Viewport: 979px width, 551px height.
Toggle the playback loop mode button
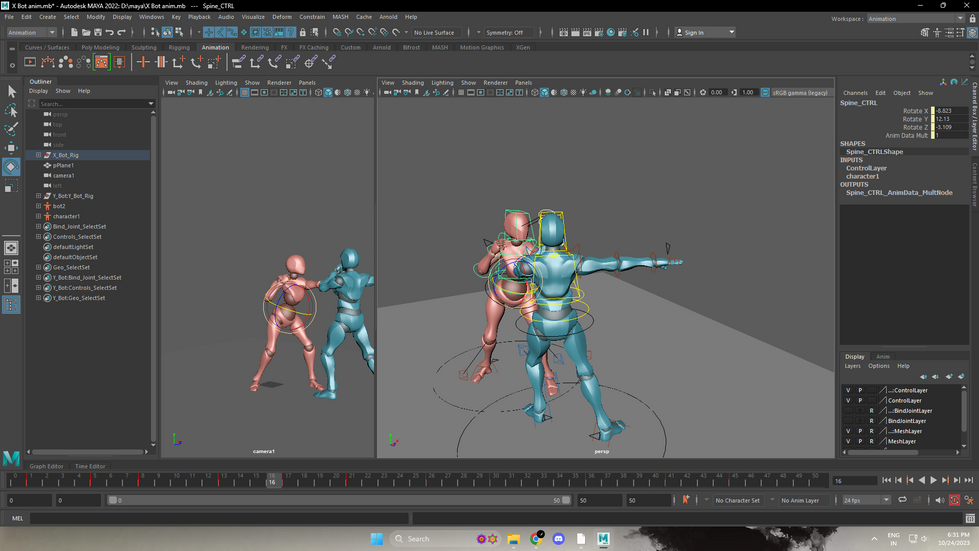[x=902, y=500]
